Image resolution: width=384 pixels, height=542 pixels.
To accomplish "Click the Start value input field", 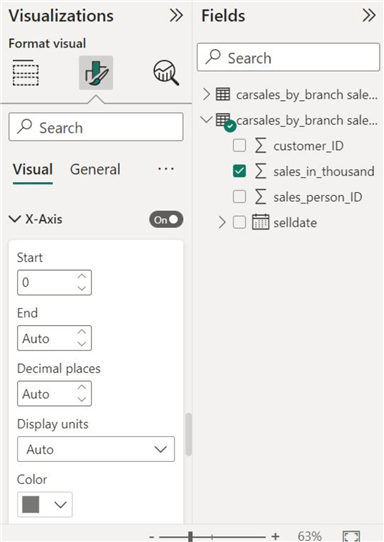I will (54, 282).
